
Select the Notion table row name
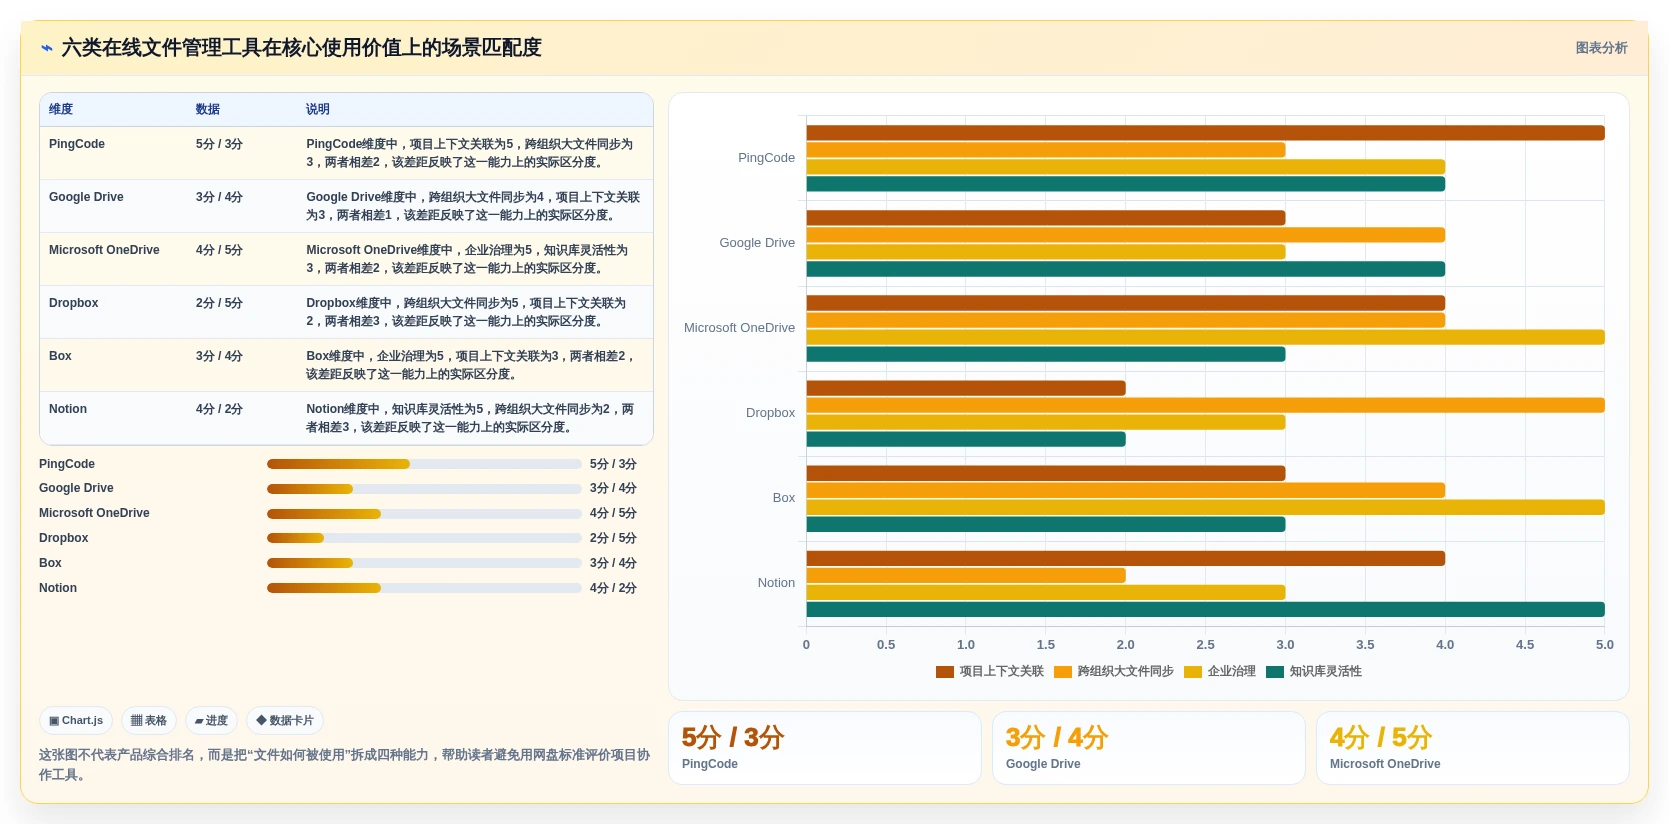68,409
